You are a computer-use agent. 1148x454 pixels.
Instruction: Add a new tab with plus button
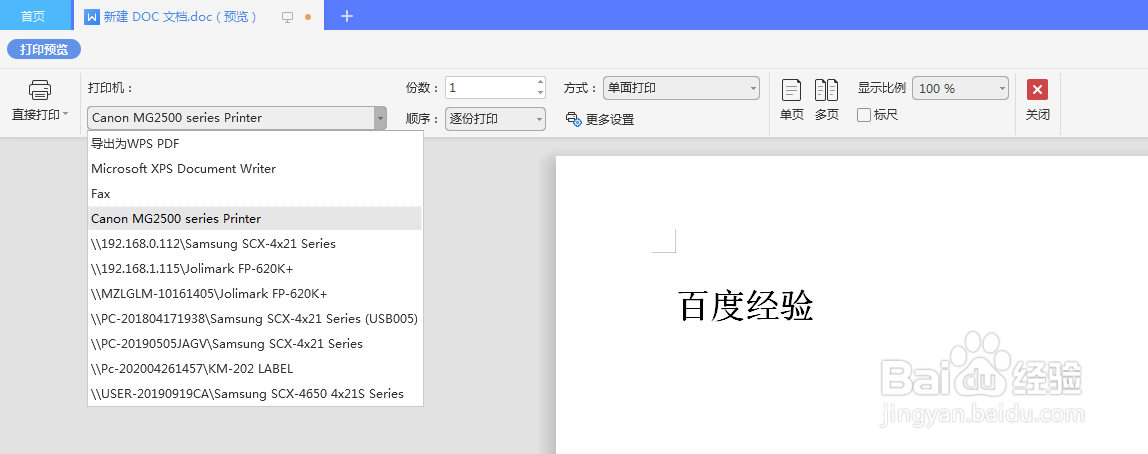point(347,16)
